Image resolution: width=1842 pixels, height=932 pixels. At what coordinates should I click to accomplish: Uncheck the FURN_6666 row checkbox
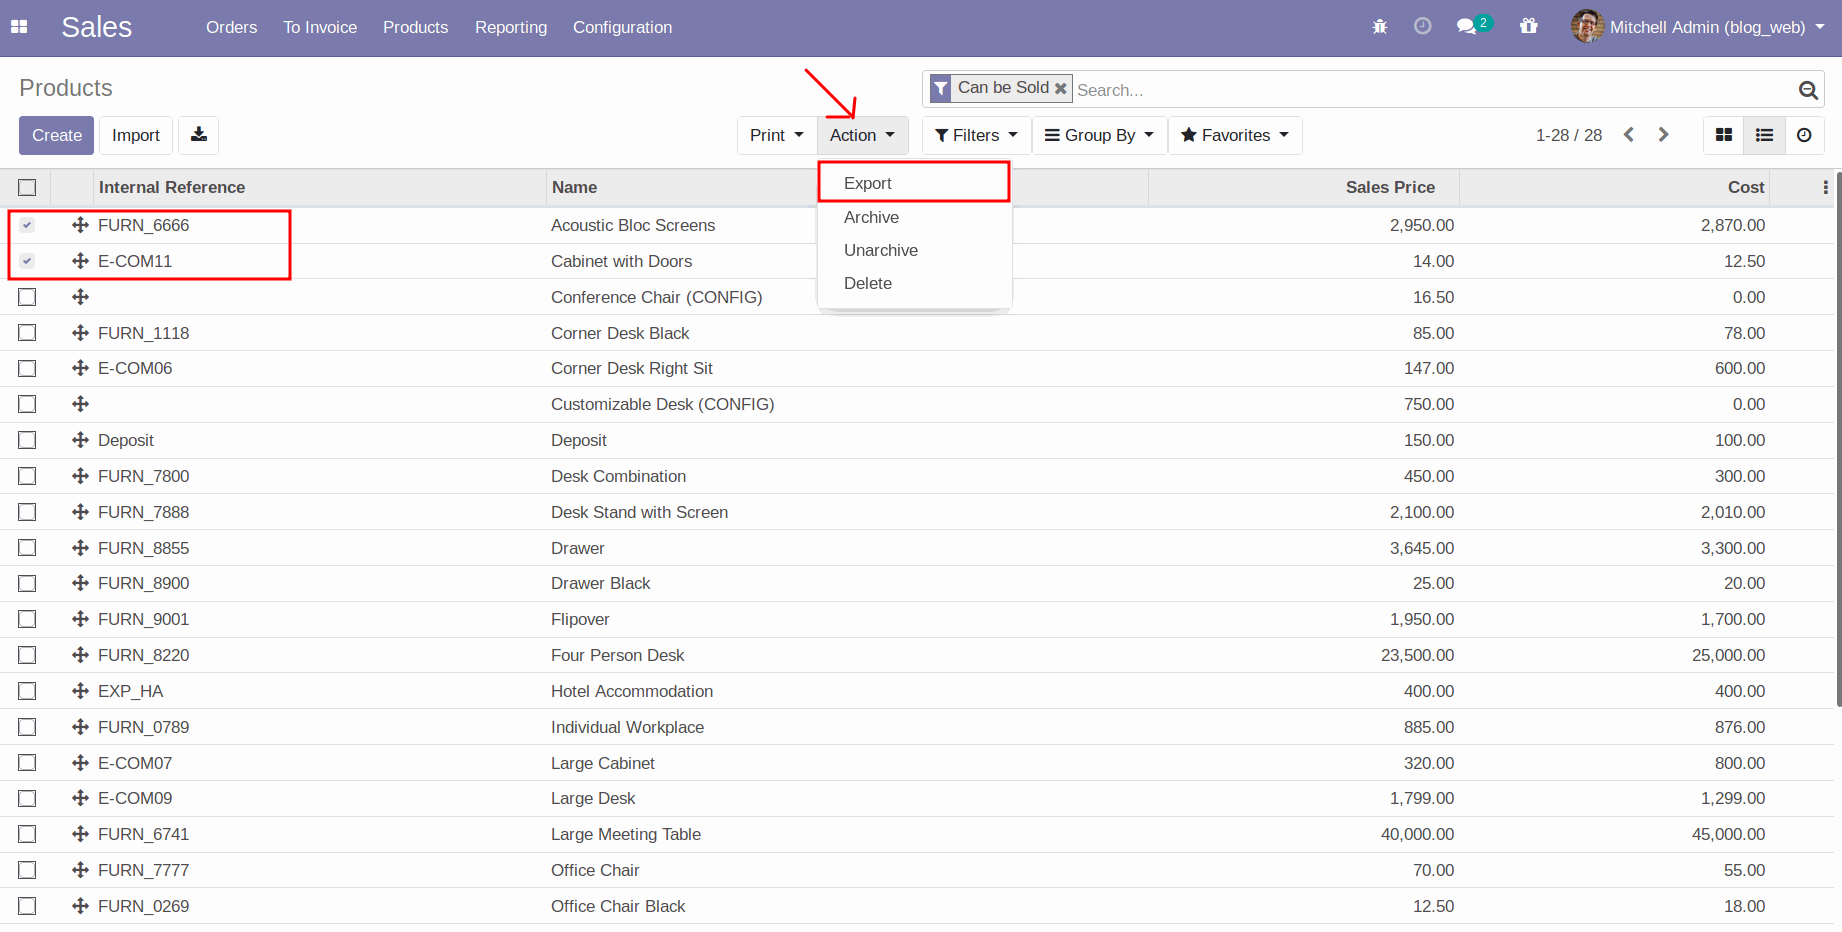pos(27,225)
